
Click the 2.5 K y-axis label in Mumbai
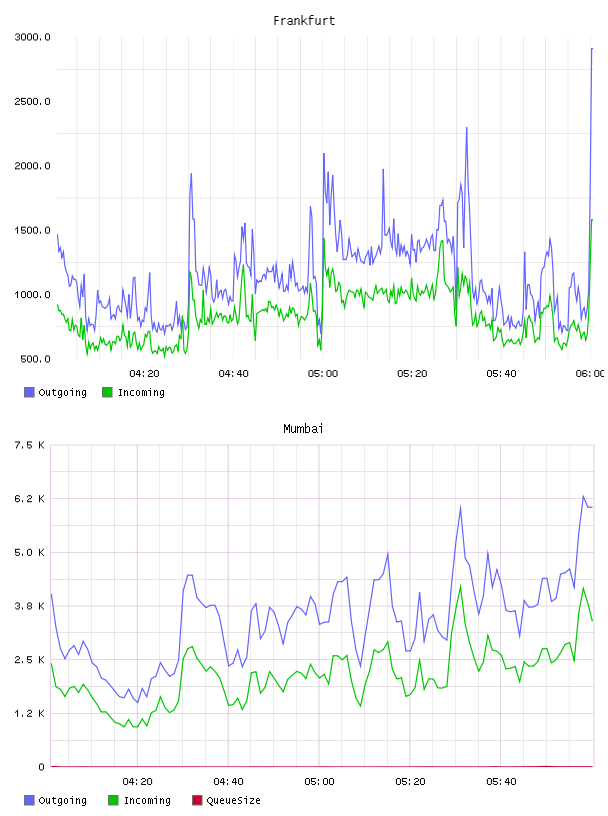29,659
